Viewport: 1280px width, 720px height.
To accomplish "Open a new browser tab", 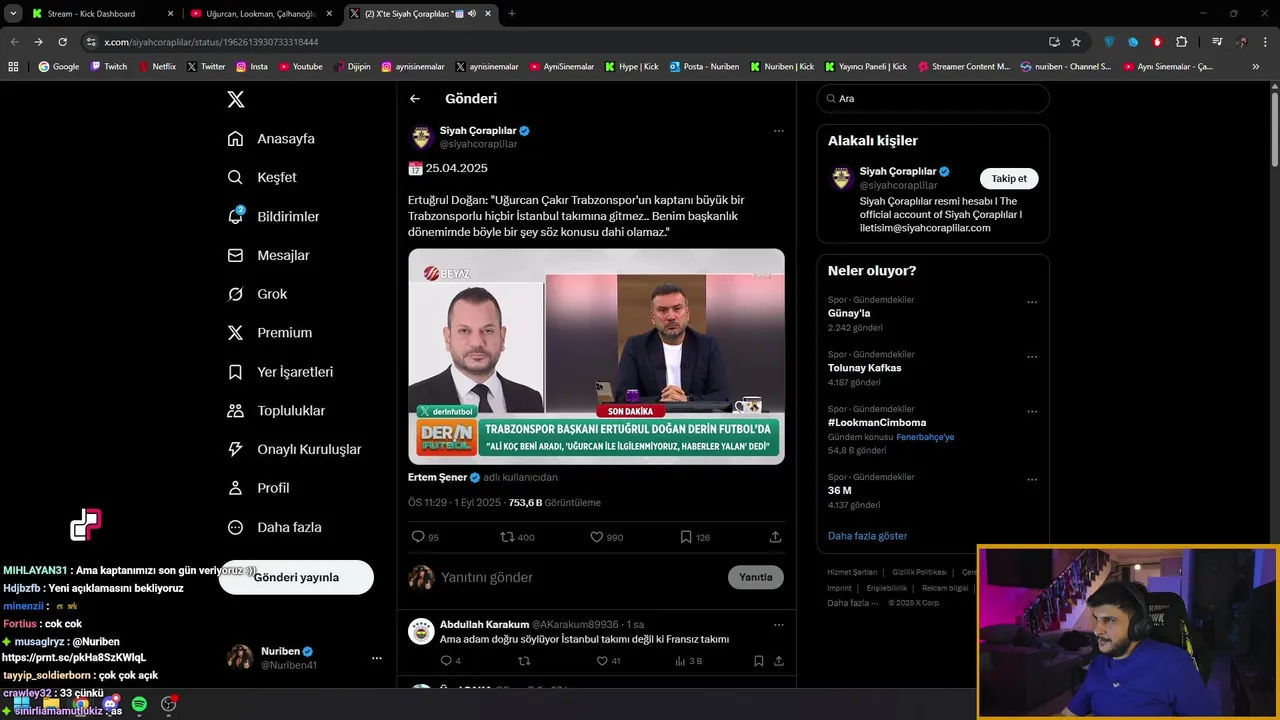I will (511, 14).
